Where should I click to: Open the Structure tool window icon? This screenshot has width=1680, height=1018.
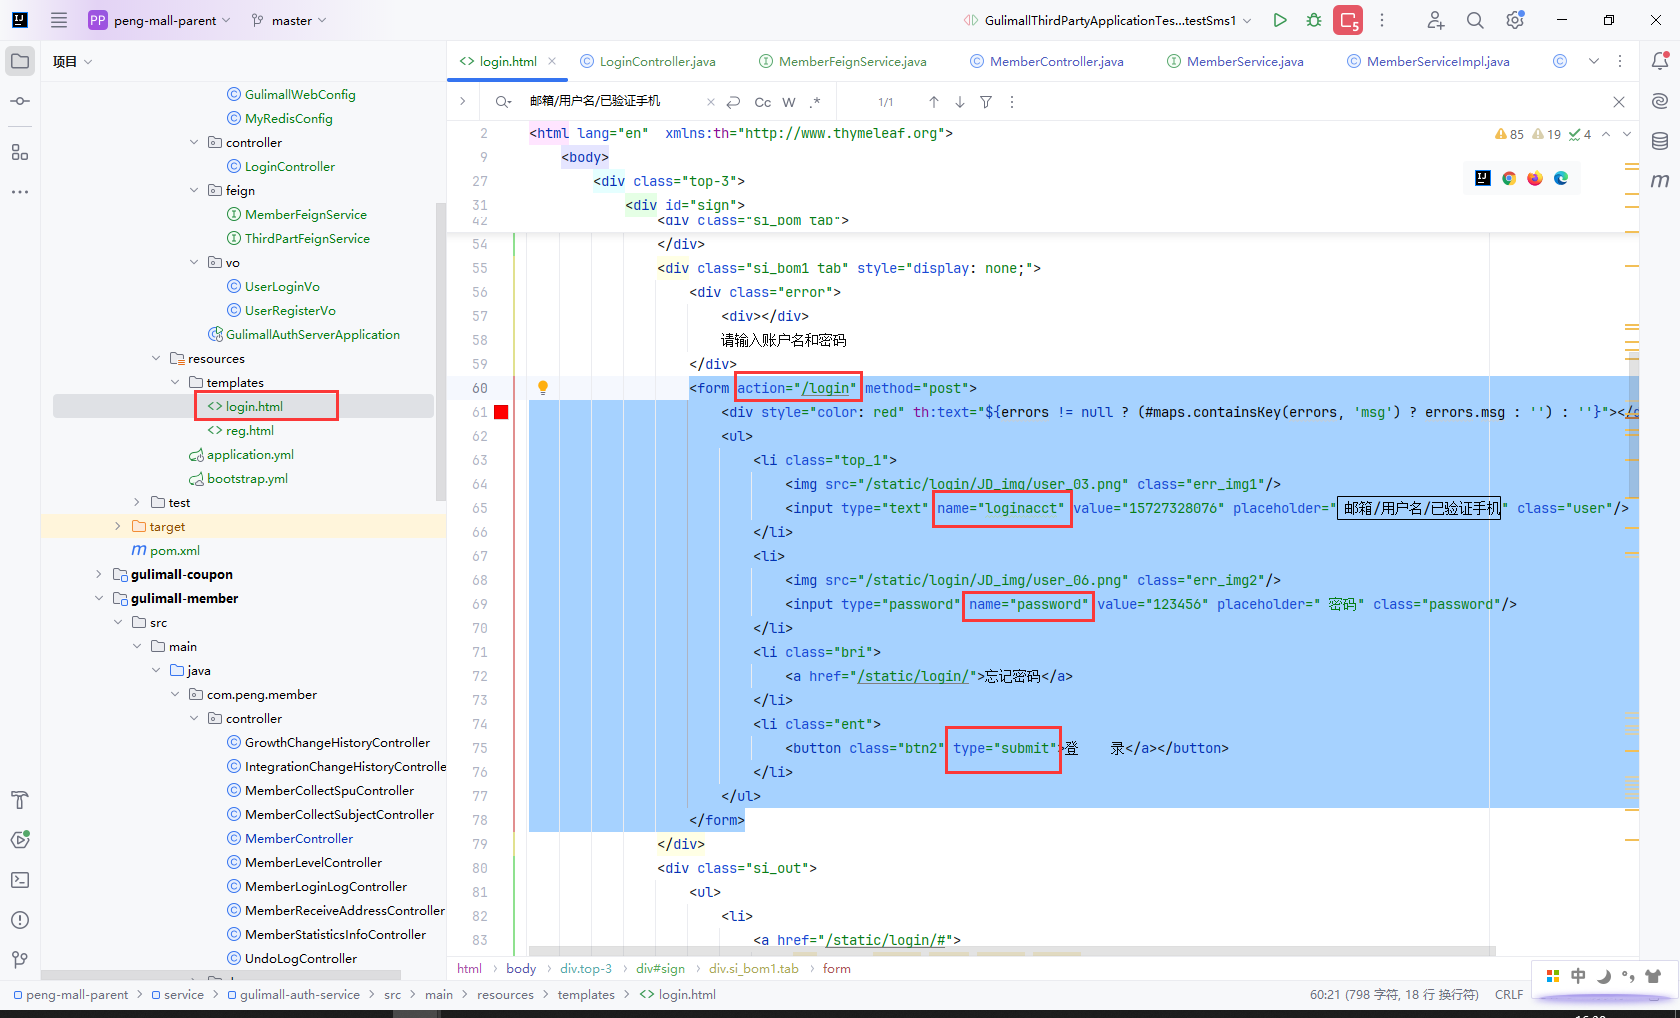(x=20, y=152)
